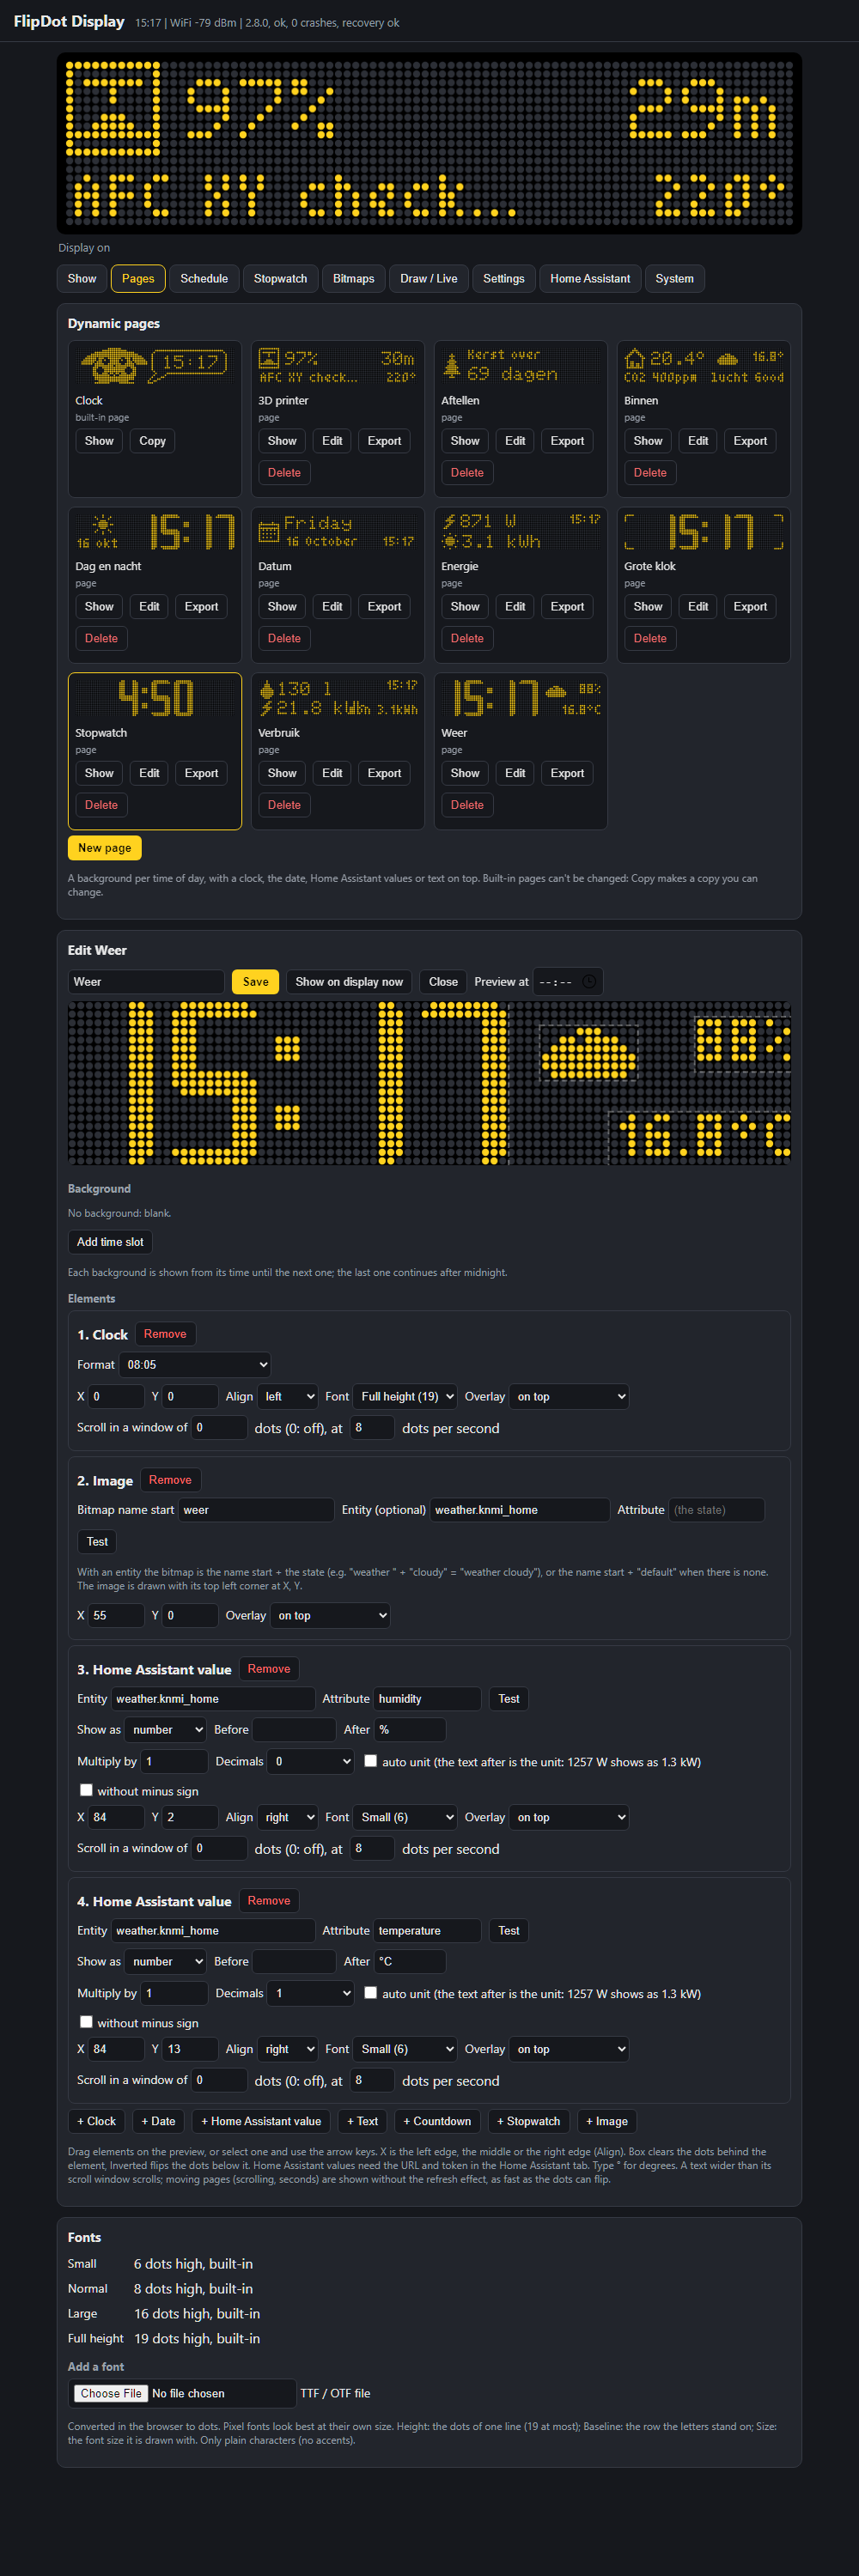Go to the Draw / Live tab
Screen dimensions: 859x2576
[429, 279]
